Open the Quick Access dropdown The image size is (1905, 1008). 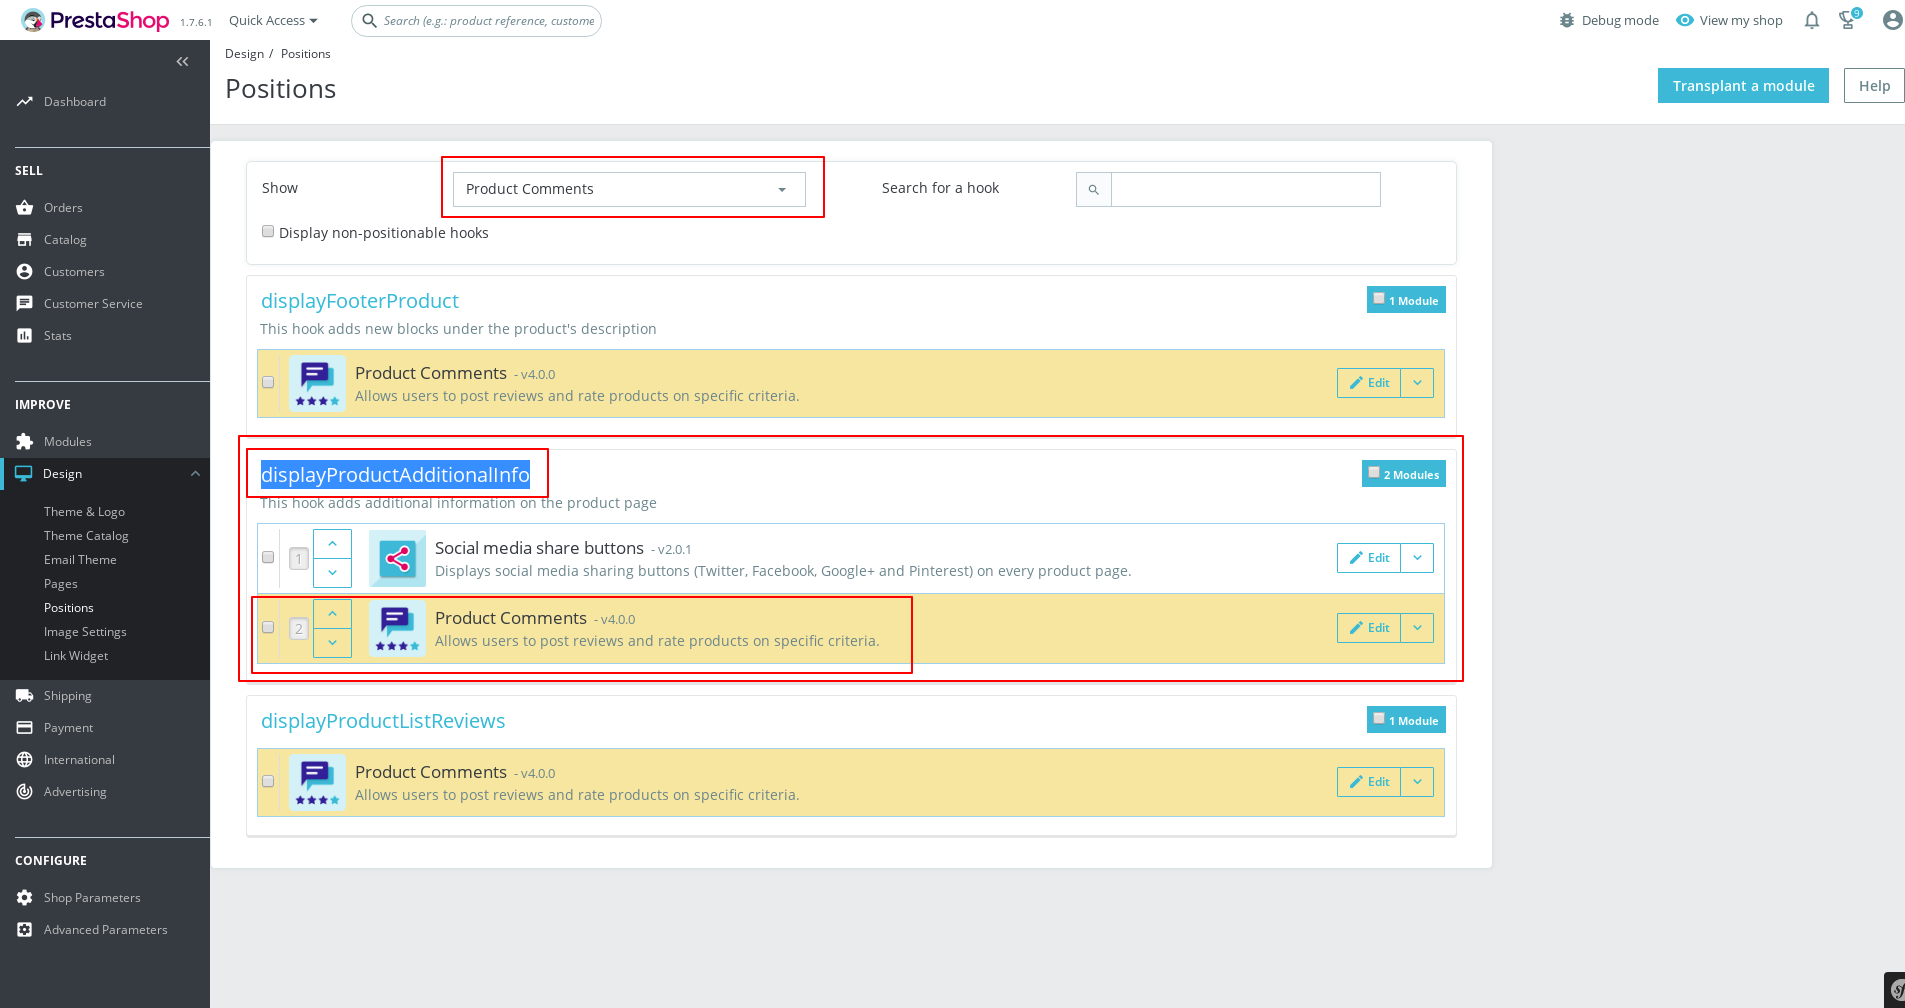pos(271,20)
